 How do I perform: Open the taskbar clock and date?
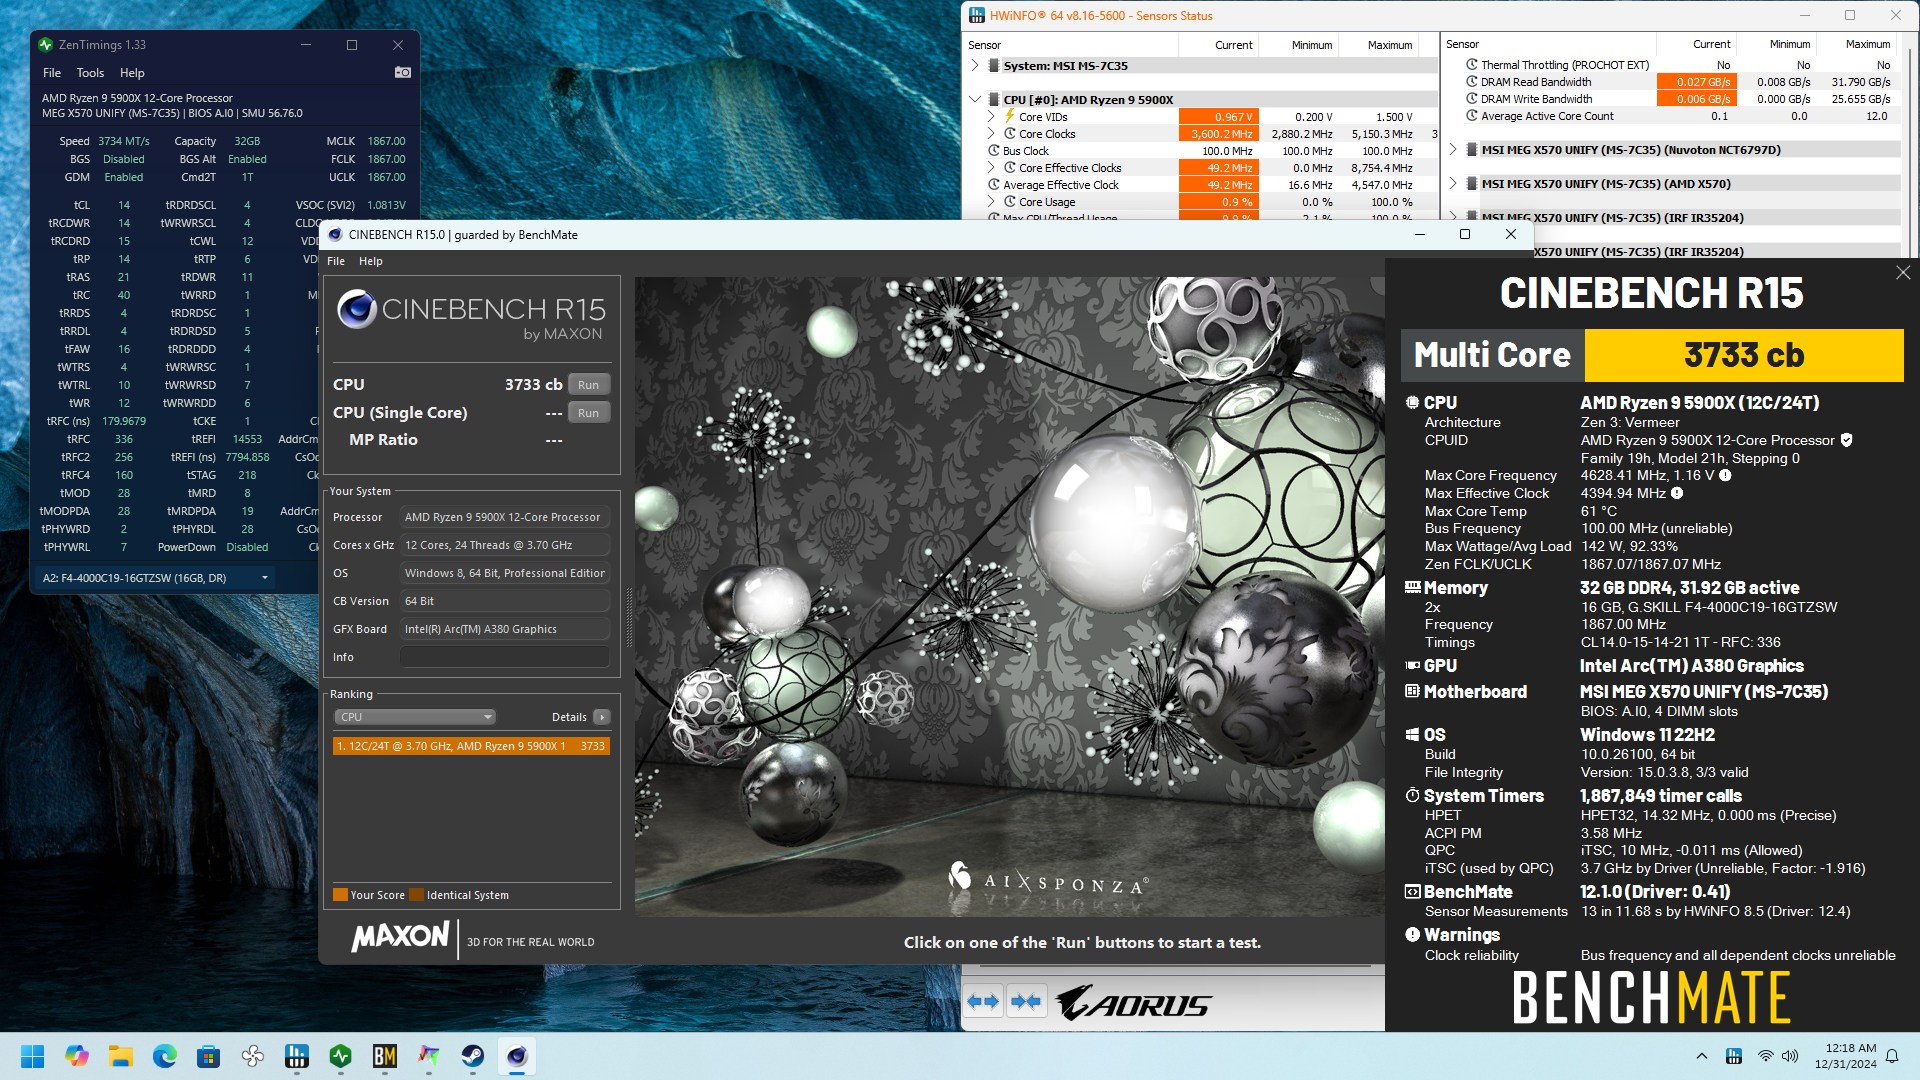1846,1056
